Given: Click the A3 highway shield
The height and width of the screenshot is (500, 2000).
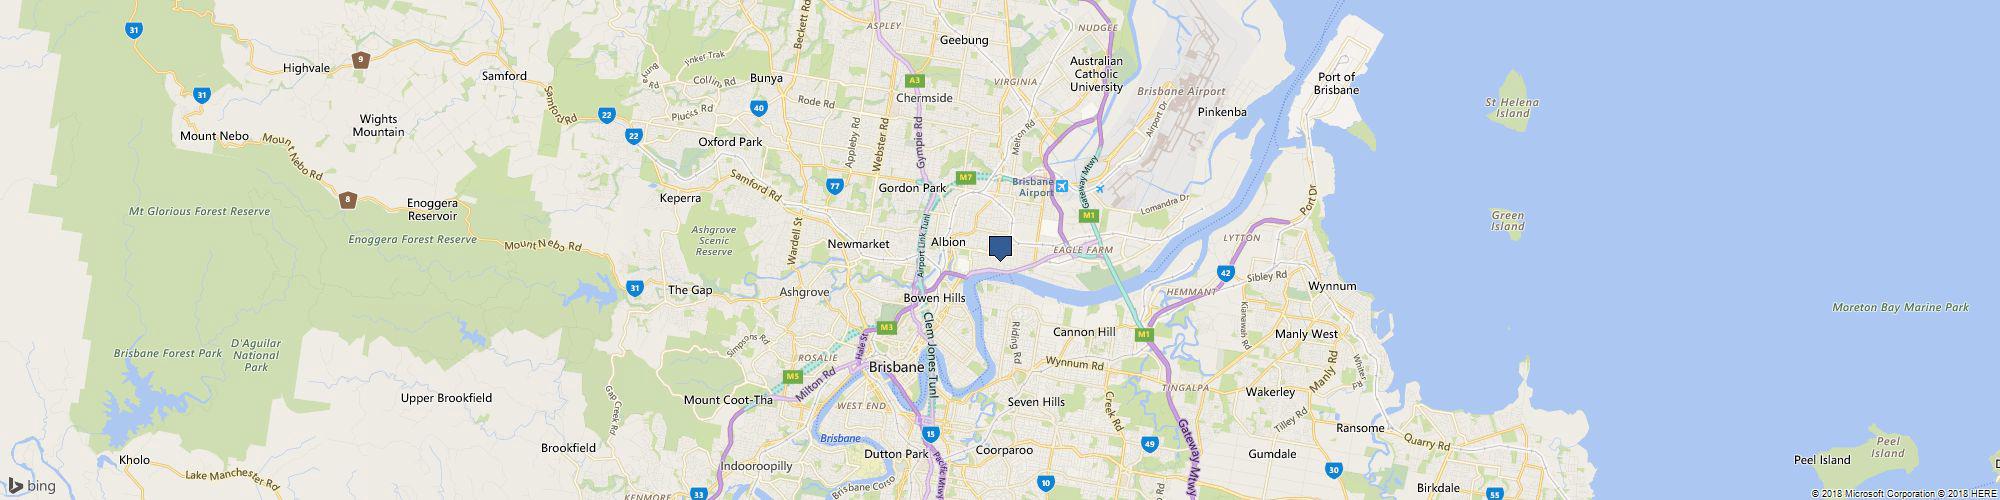Looking at the screenshot, I should click(913, 80).
